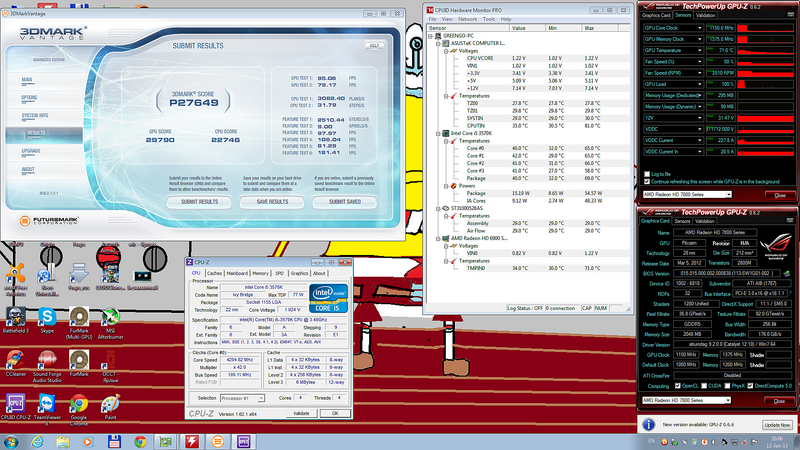800x450 pixels.
Task: Click the Chrome icon in the taskbar
Action: [140, 442]
